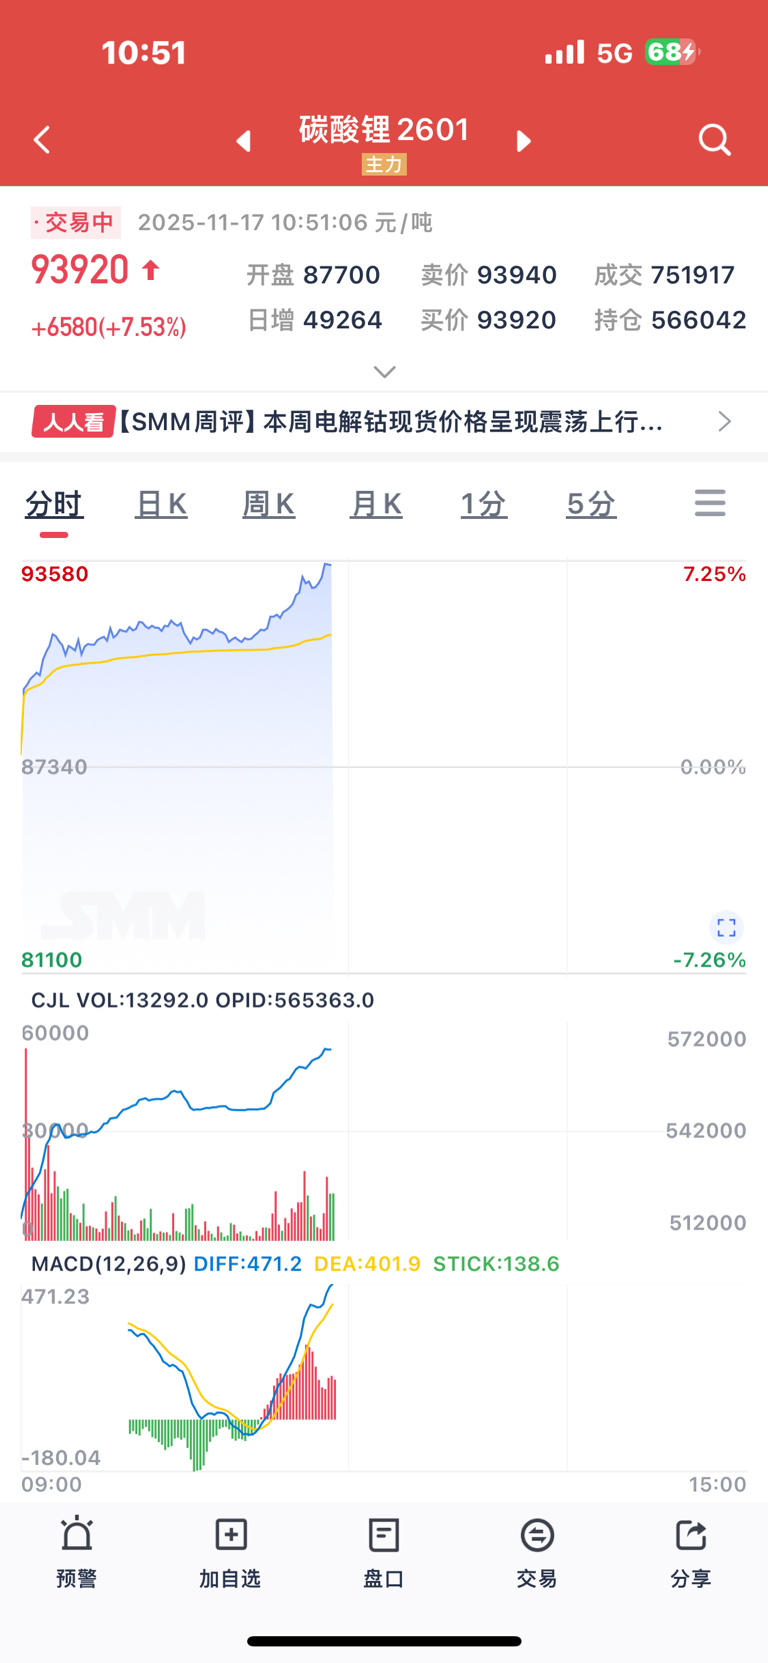Show the 1分 minute chart

click(483, 504)
